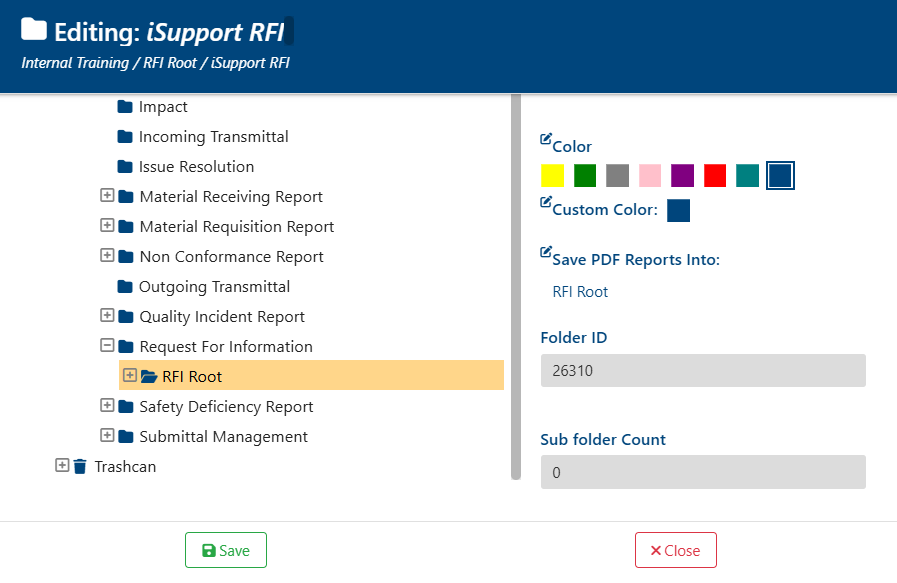Click the Material Receiving Report folder icon
The width and height of the screenshot is (897, 583).
pos(126,197)
